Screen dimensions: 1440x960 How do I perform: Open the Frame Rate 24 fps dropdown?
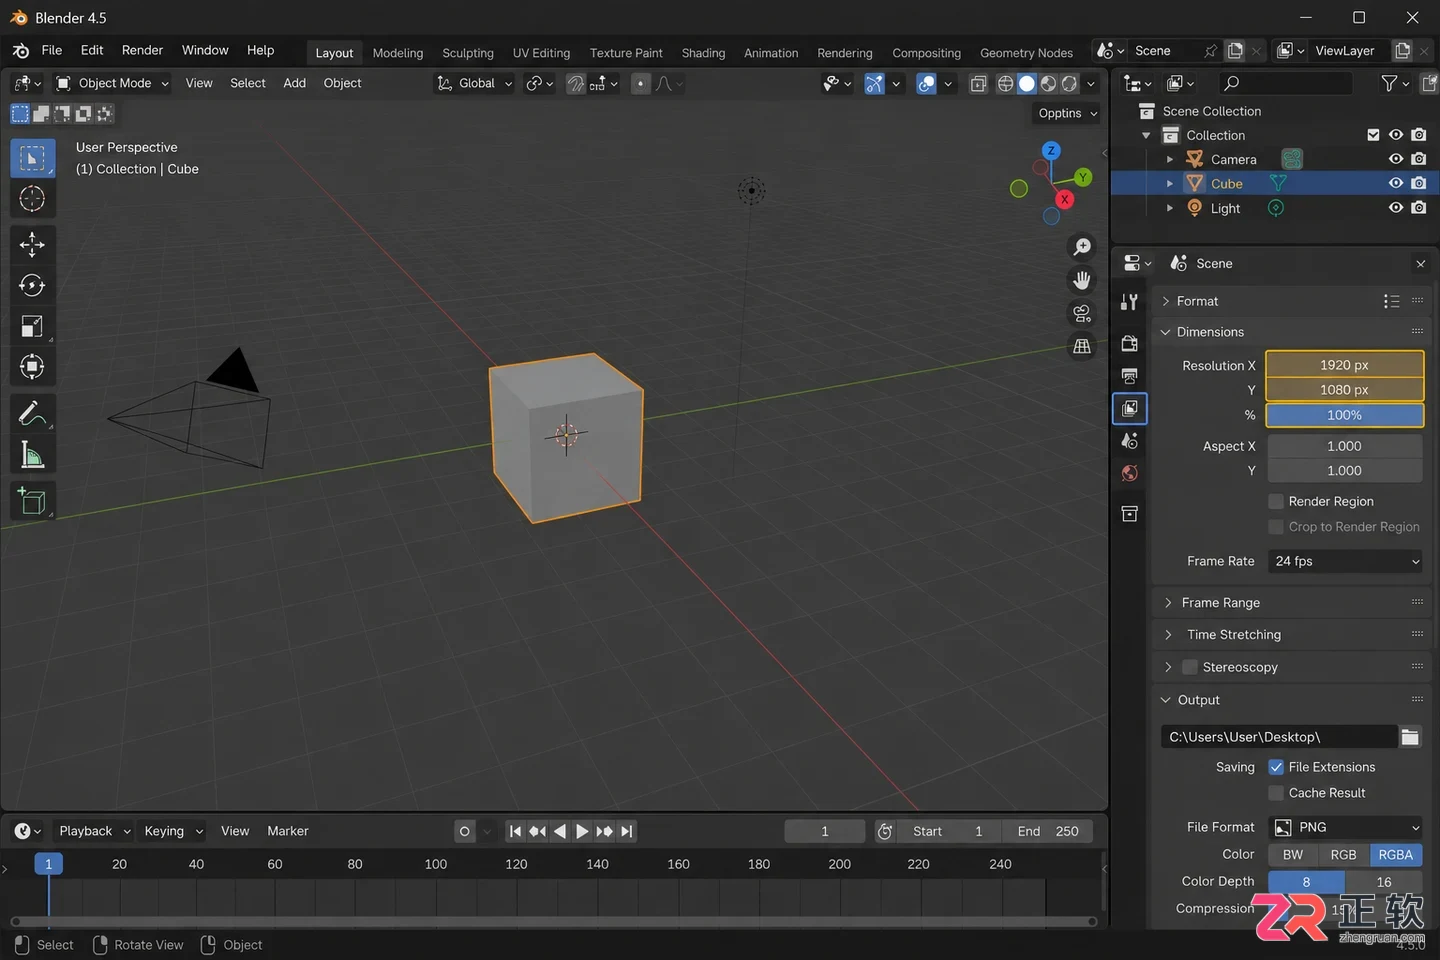(1346, 561)
